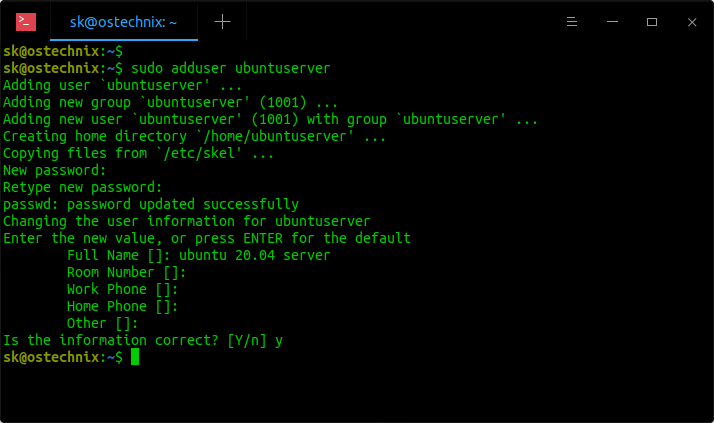
Task: Click the Home Phone [] line
Action: click(122, 306)
